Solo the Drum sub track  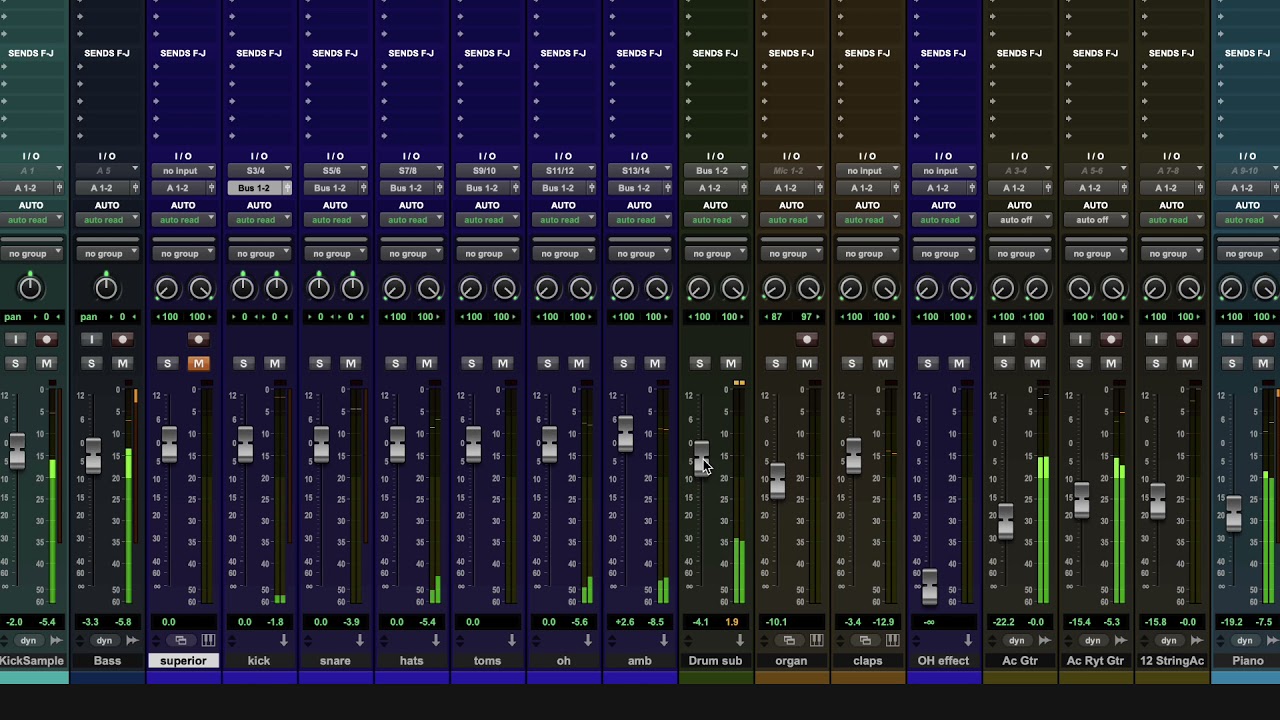[x=699, y=363]
